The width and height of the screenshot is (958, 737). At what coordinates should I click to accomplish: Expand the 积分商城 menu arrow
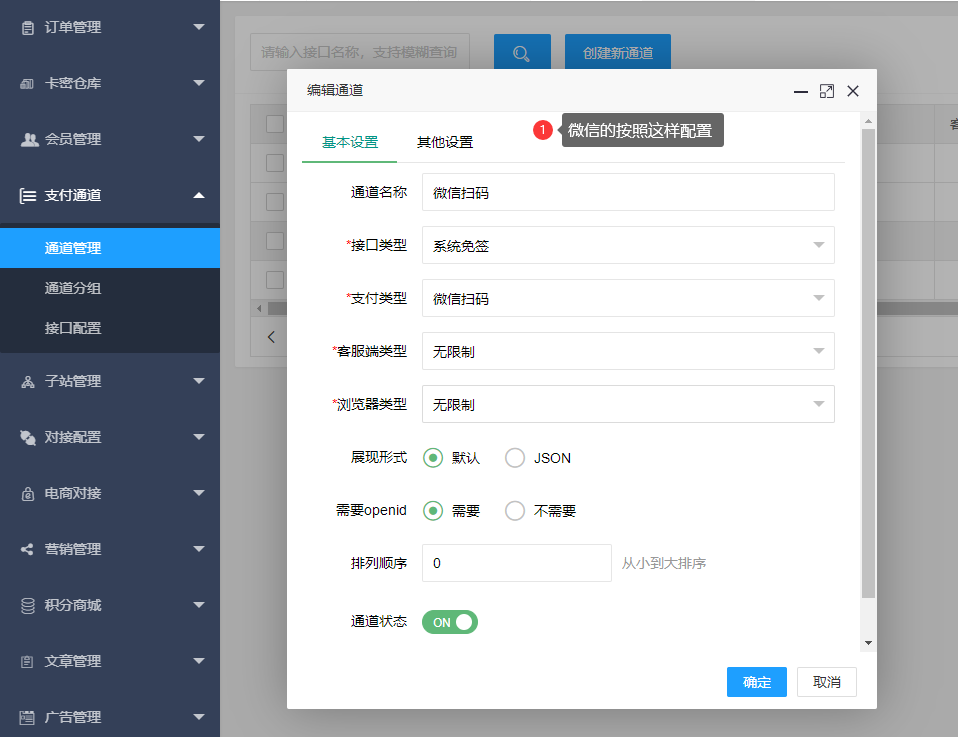[x=199, y=605]
